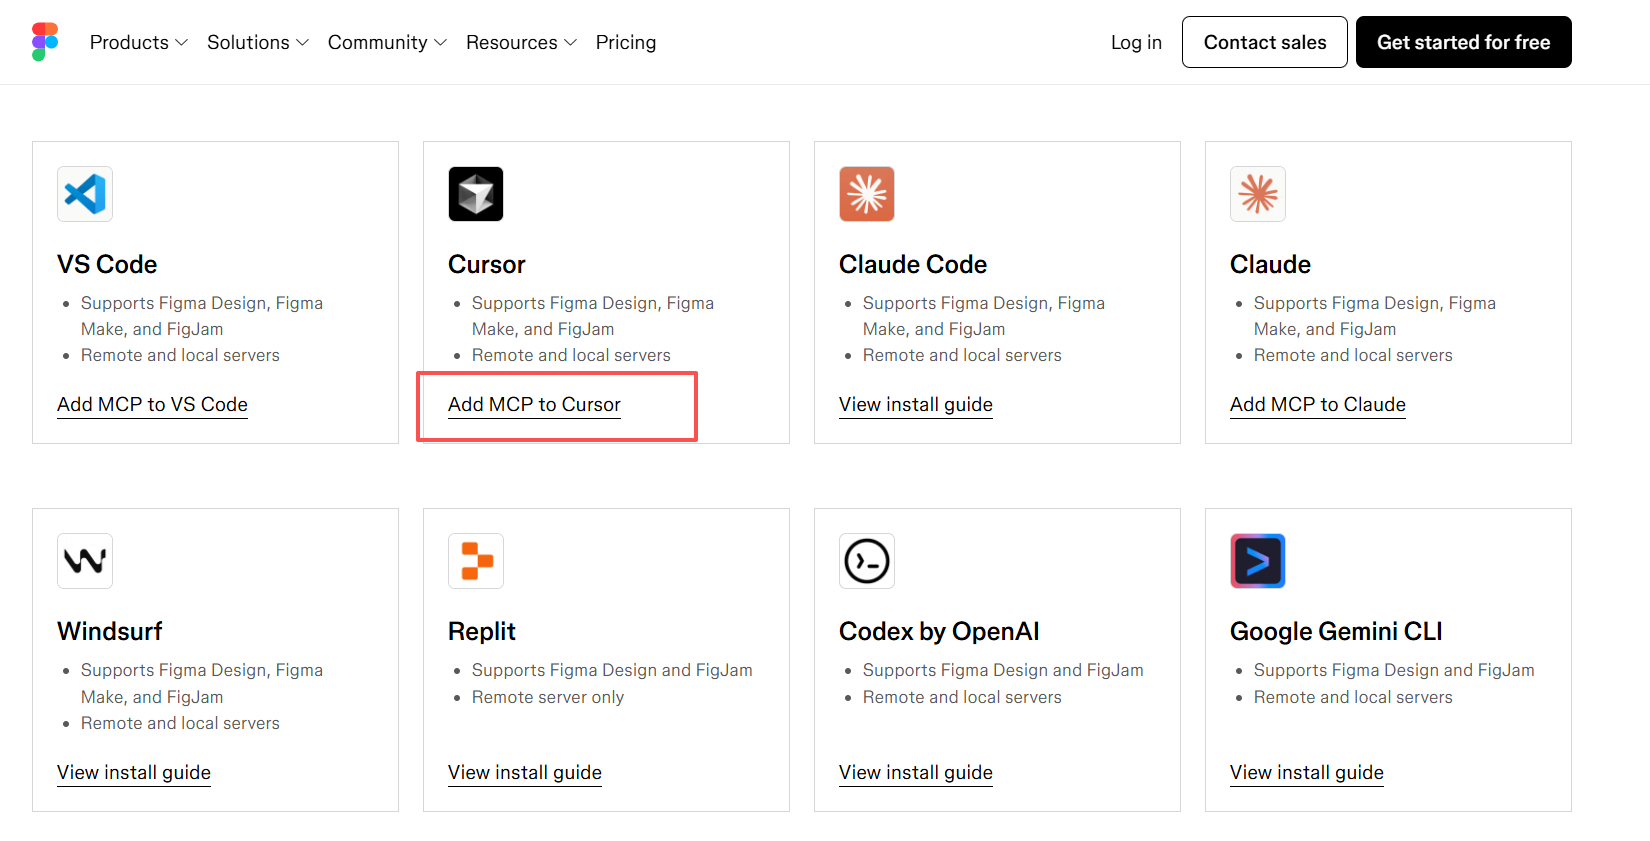
Task: Click the Log in link
Action: pyautogui.click(x=1136, y=42)
